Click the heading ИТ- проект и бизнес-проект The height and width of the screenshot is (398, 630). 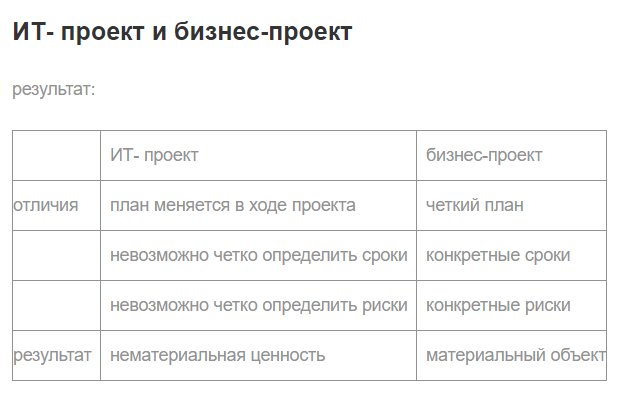[182, 32]
